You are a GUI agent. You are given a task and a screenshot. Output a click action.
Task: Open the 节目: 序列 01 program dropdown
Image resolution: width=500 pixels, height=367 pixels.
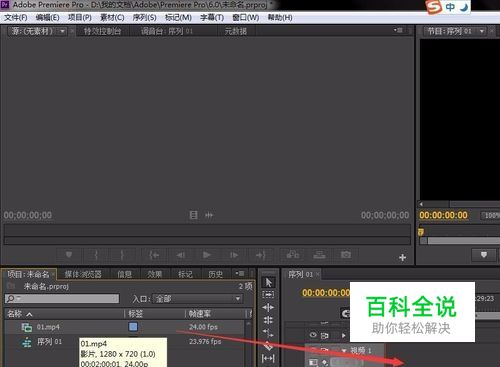(481, 31)
